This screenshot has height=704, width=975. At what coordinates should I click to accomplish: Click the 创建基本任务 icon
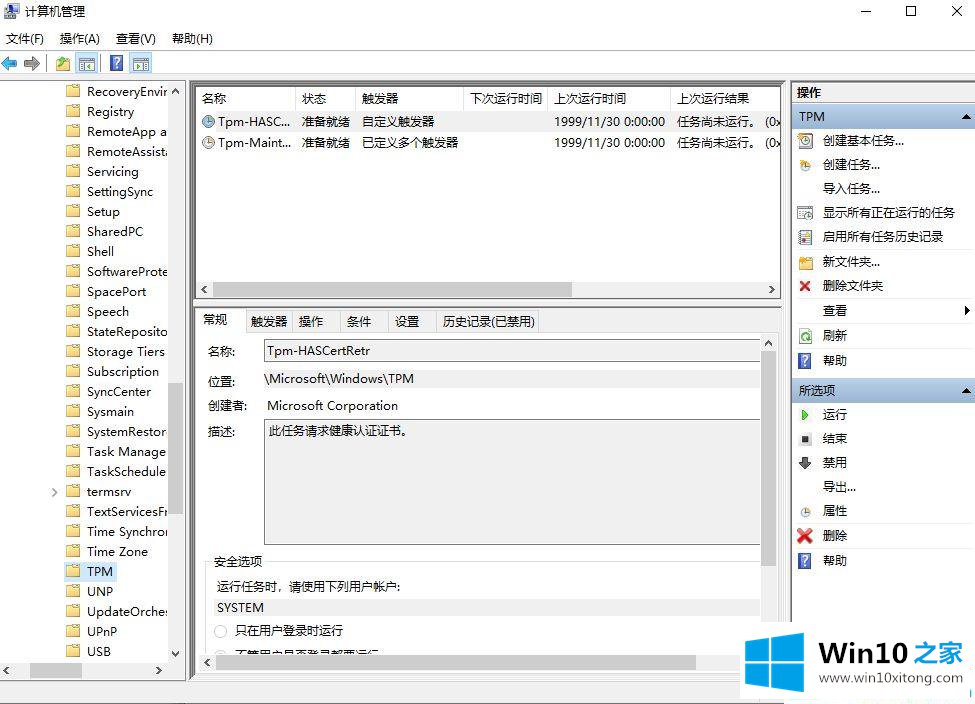coord(805,141)
